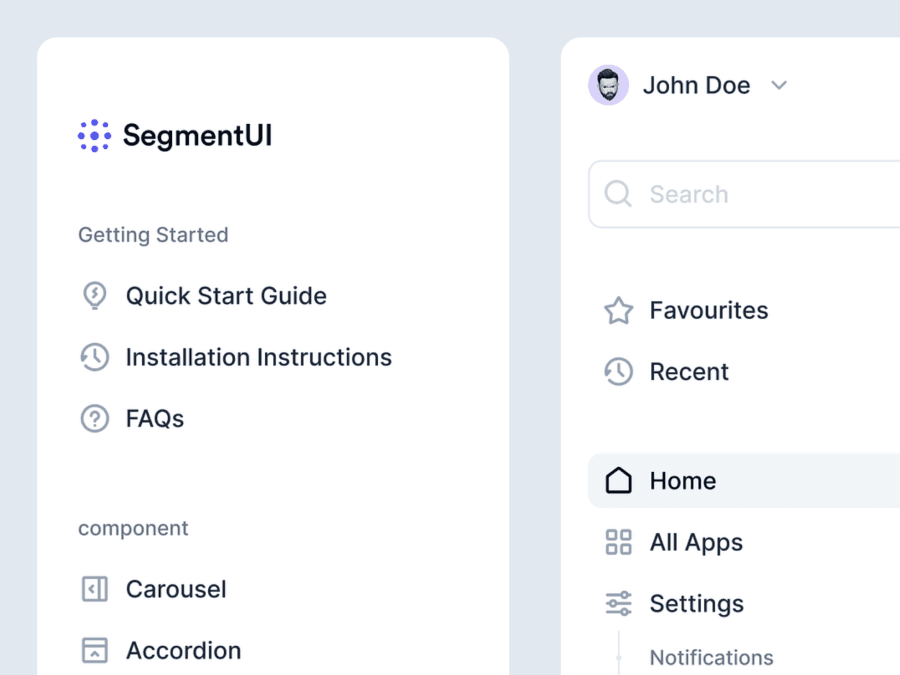Click the Accordion component icon
This screenshot has height=675, width=900.
pos(94,650)
